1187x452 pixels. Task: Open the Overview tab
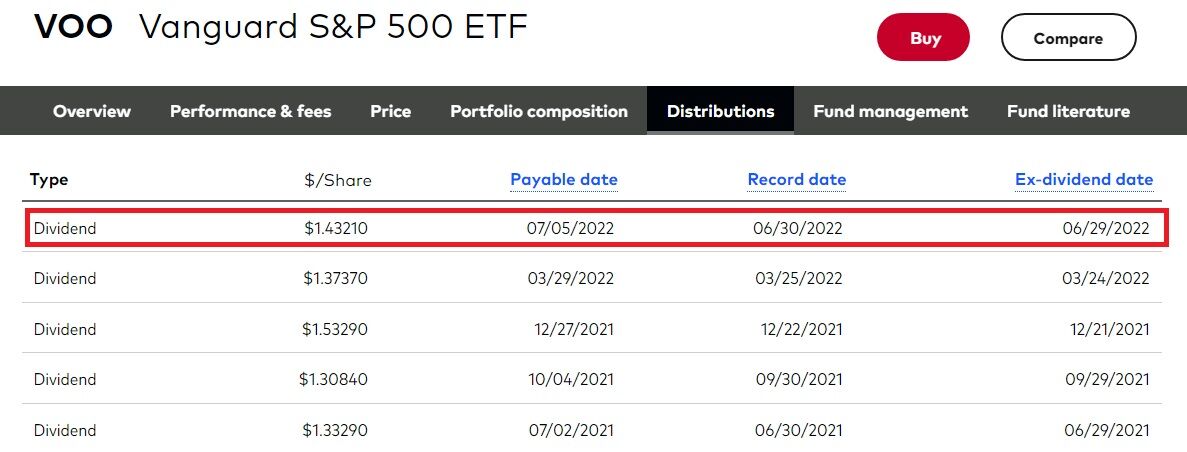(92, 111)
